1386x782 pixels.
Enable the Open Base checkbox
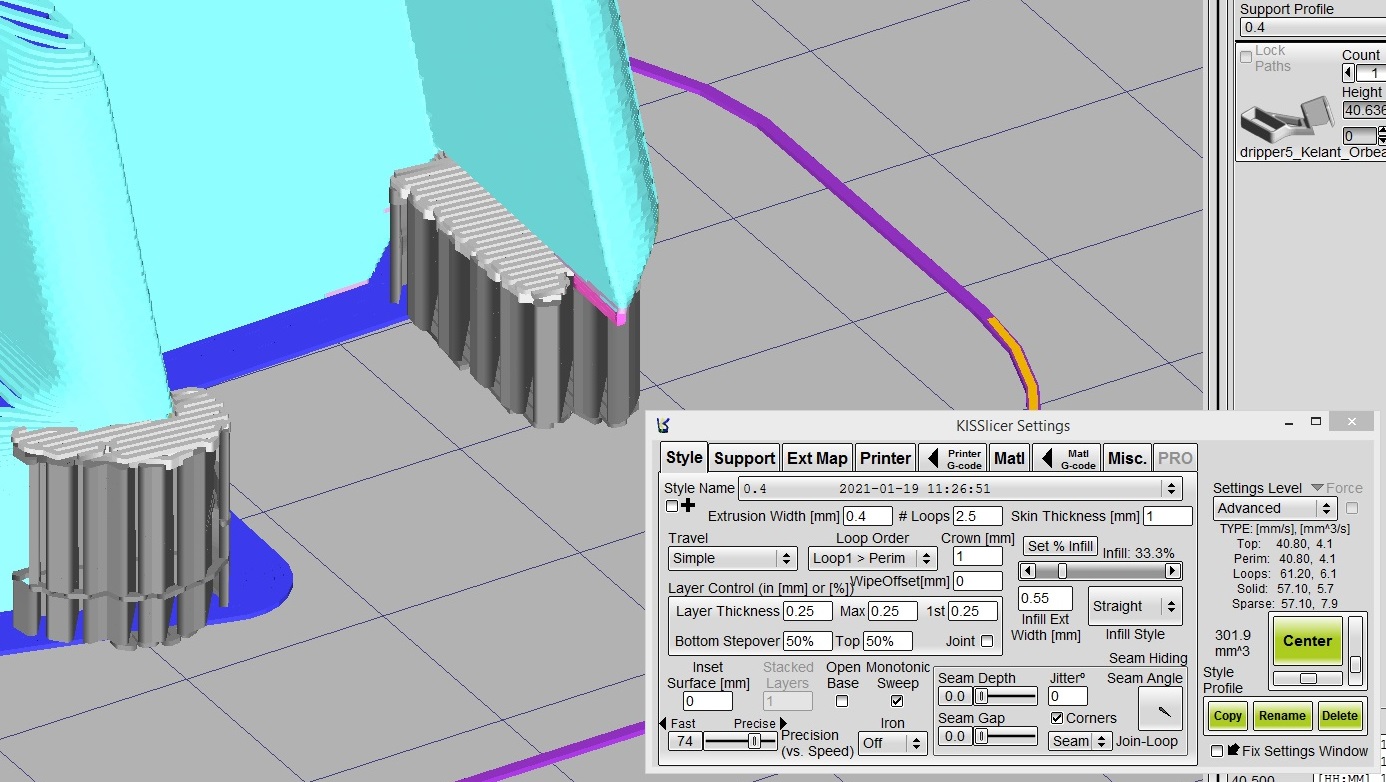842,701
